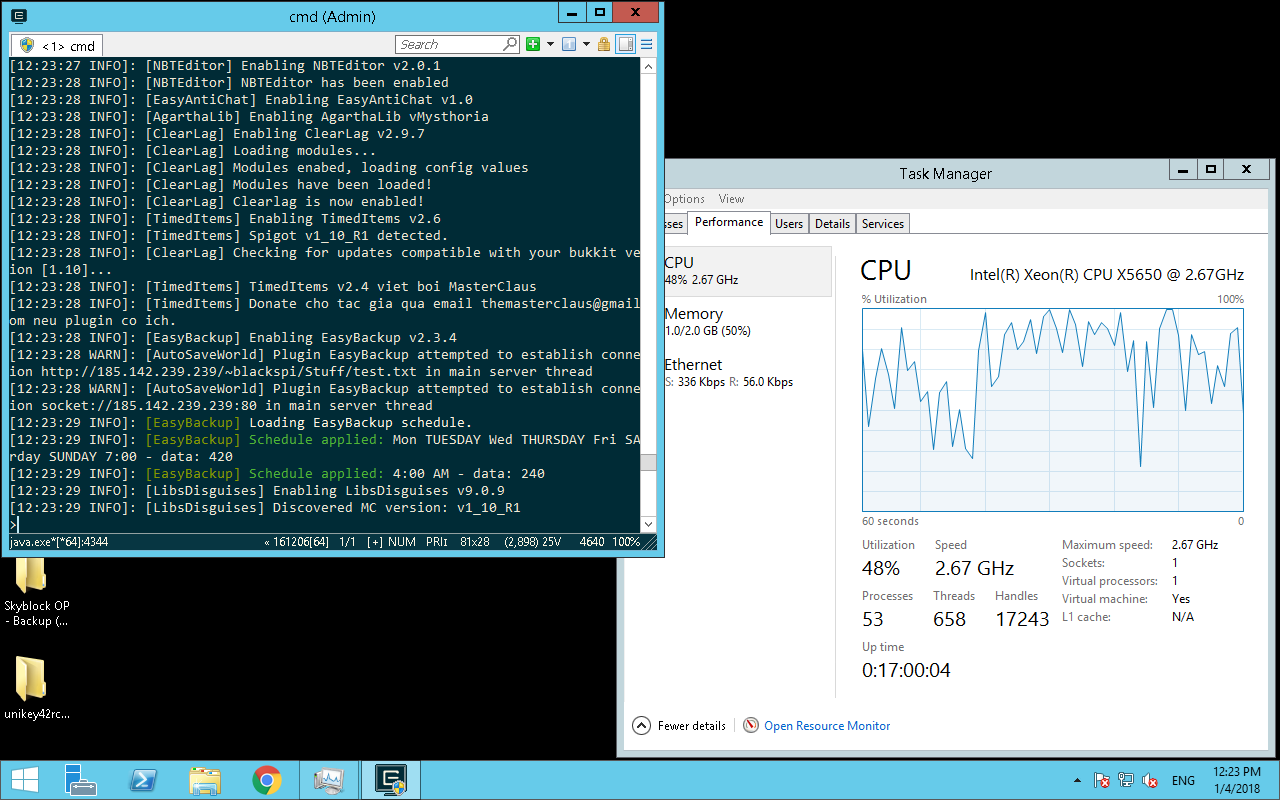1280x800 pixels.
Task: Click the Open Resource Monitor link
Action: pos(826,726)
